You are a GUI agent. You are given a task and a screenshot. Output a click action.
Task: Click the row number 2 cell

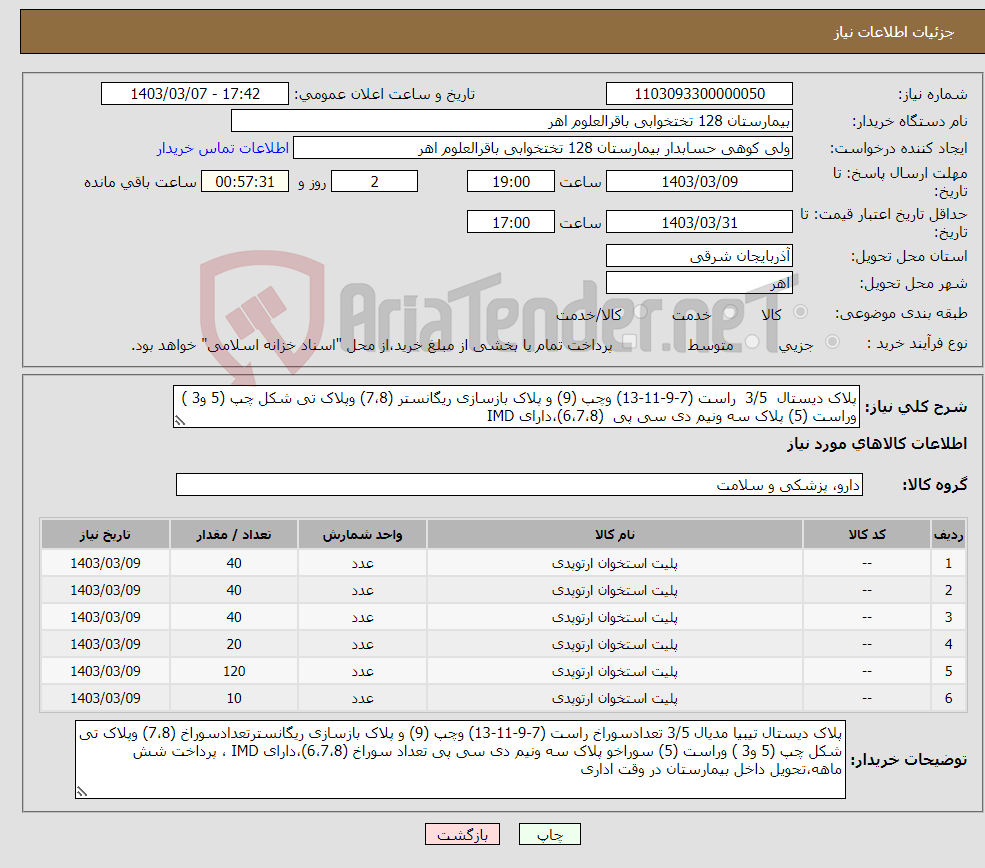949,590
